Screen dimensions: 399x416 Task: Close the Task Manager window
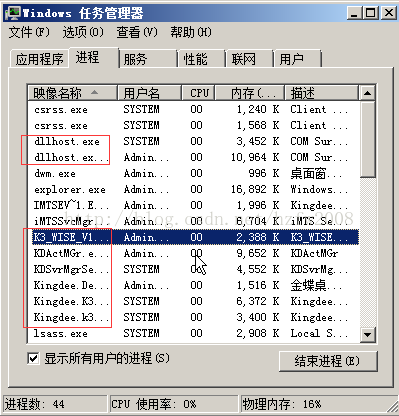388,13
